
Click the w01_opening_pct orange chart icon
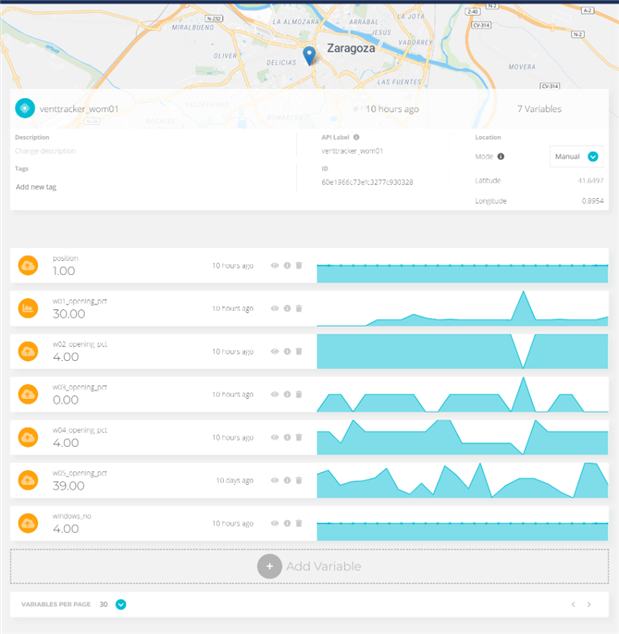pos(28,309)
